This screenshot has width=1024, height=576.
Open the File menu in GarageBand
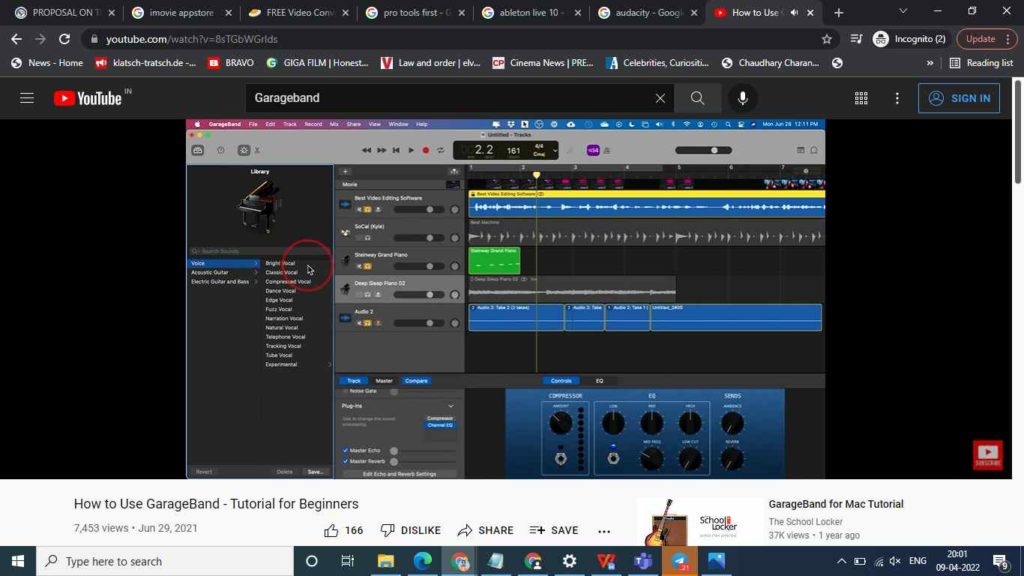point(253,124)
